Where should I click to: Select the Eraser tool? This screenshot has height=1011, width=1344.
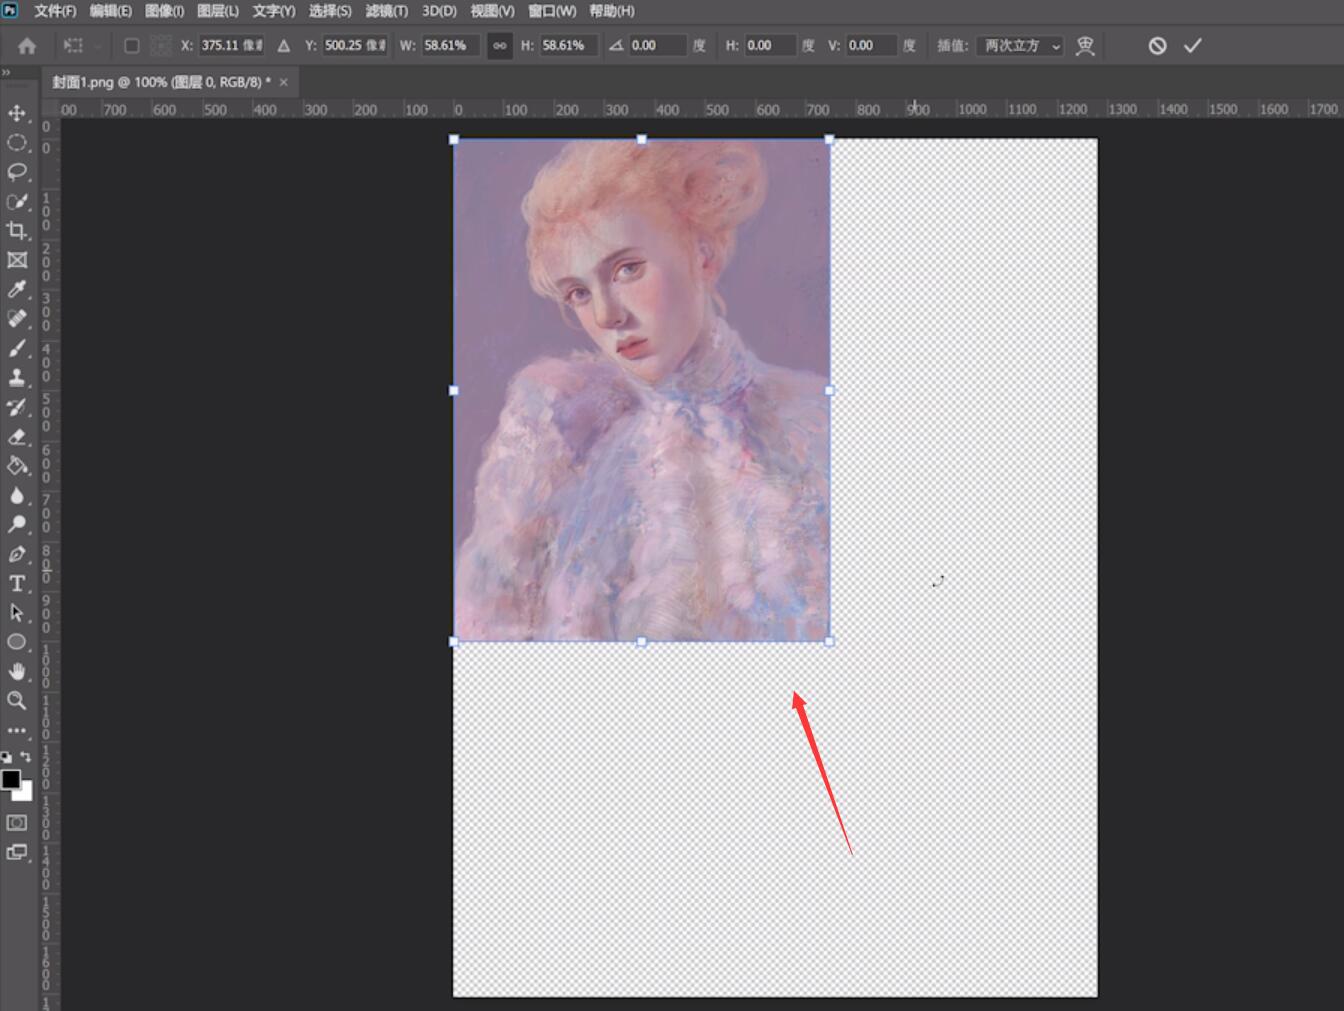coord(17,437)
